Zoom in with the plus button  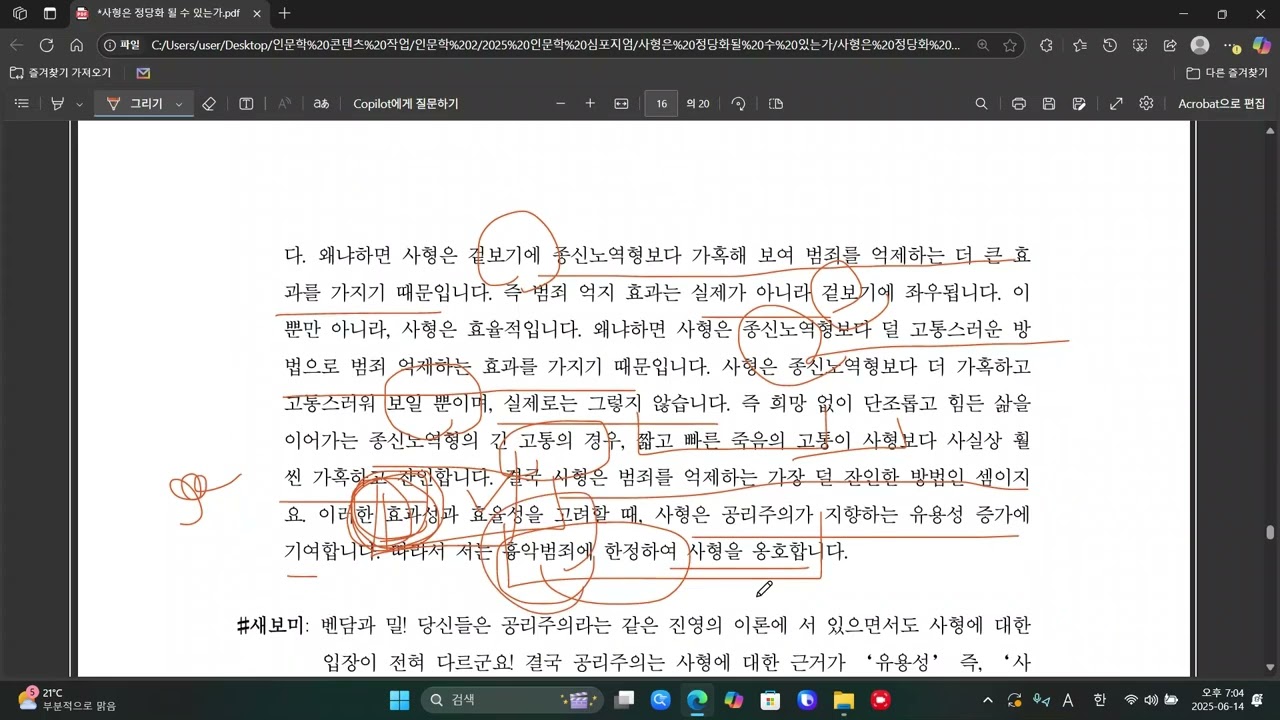pyautogui.click(x=590, y=103)
